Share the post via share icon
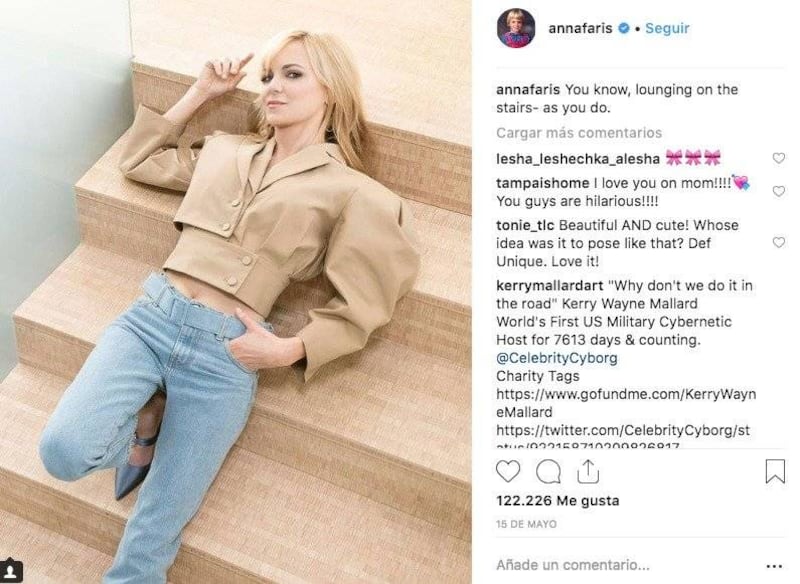800x584 pixels. (588, 471)
